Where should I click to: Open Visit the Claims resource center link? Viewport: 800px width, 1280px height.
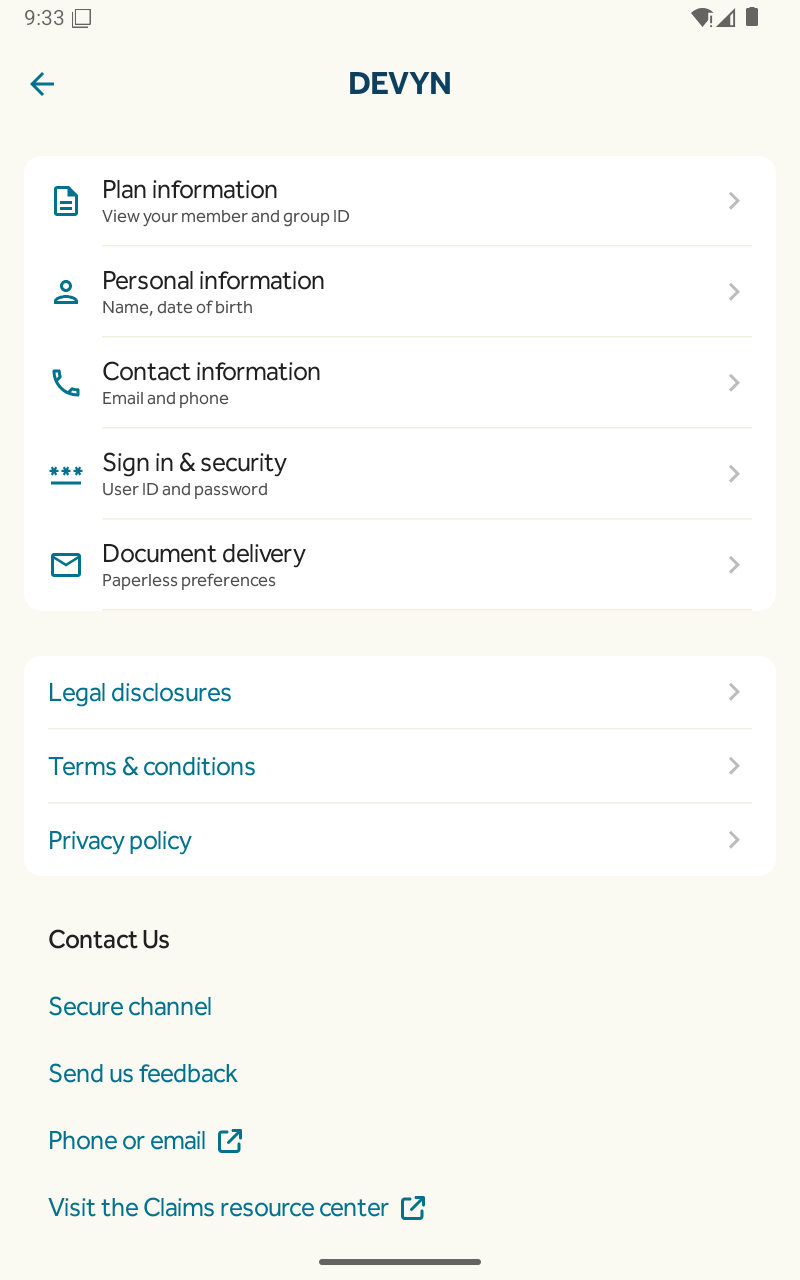click(x=218, y=1208)
